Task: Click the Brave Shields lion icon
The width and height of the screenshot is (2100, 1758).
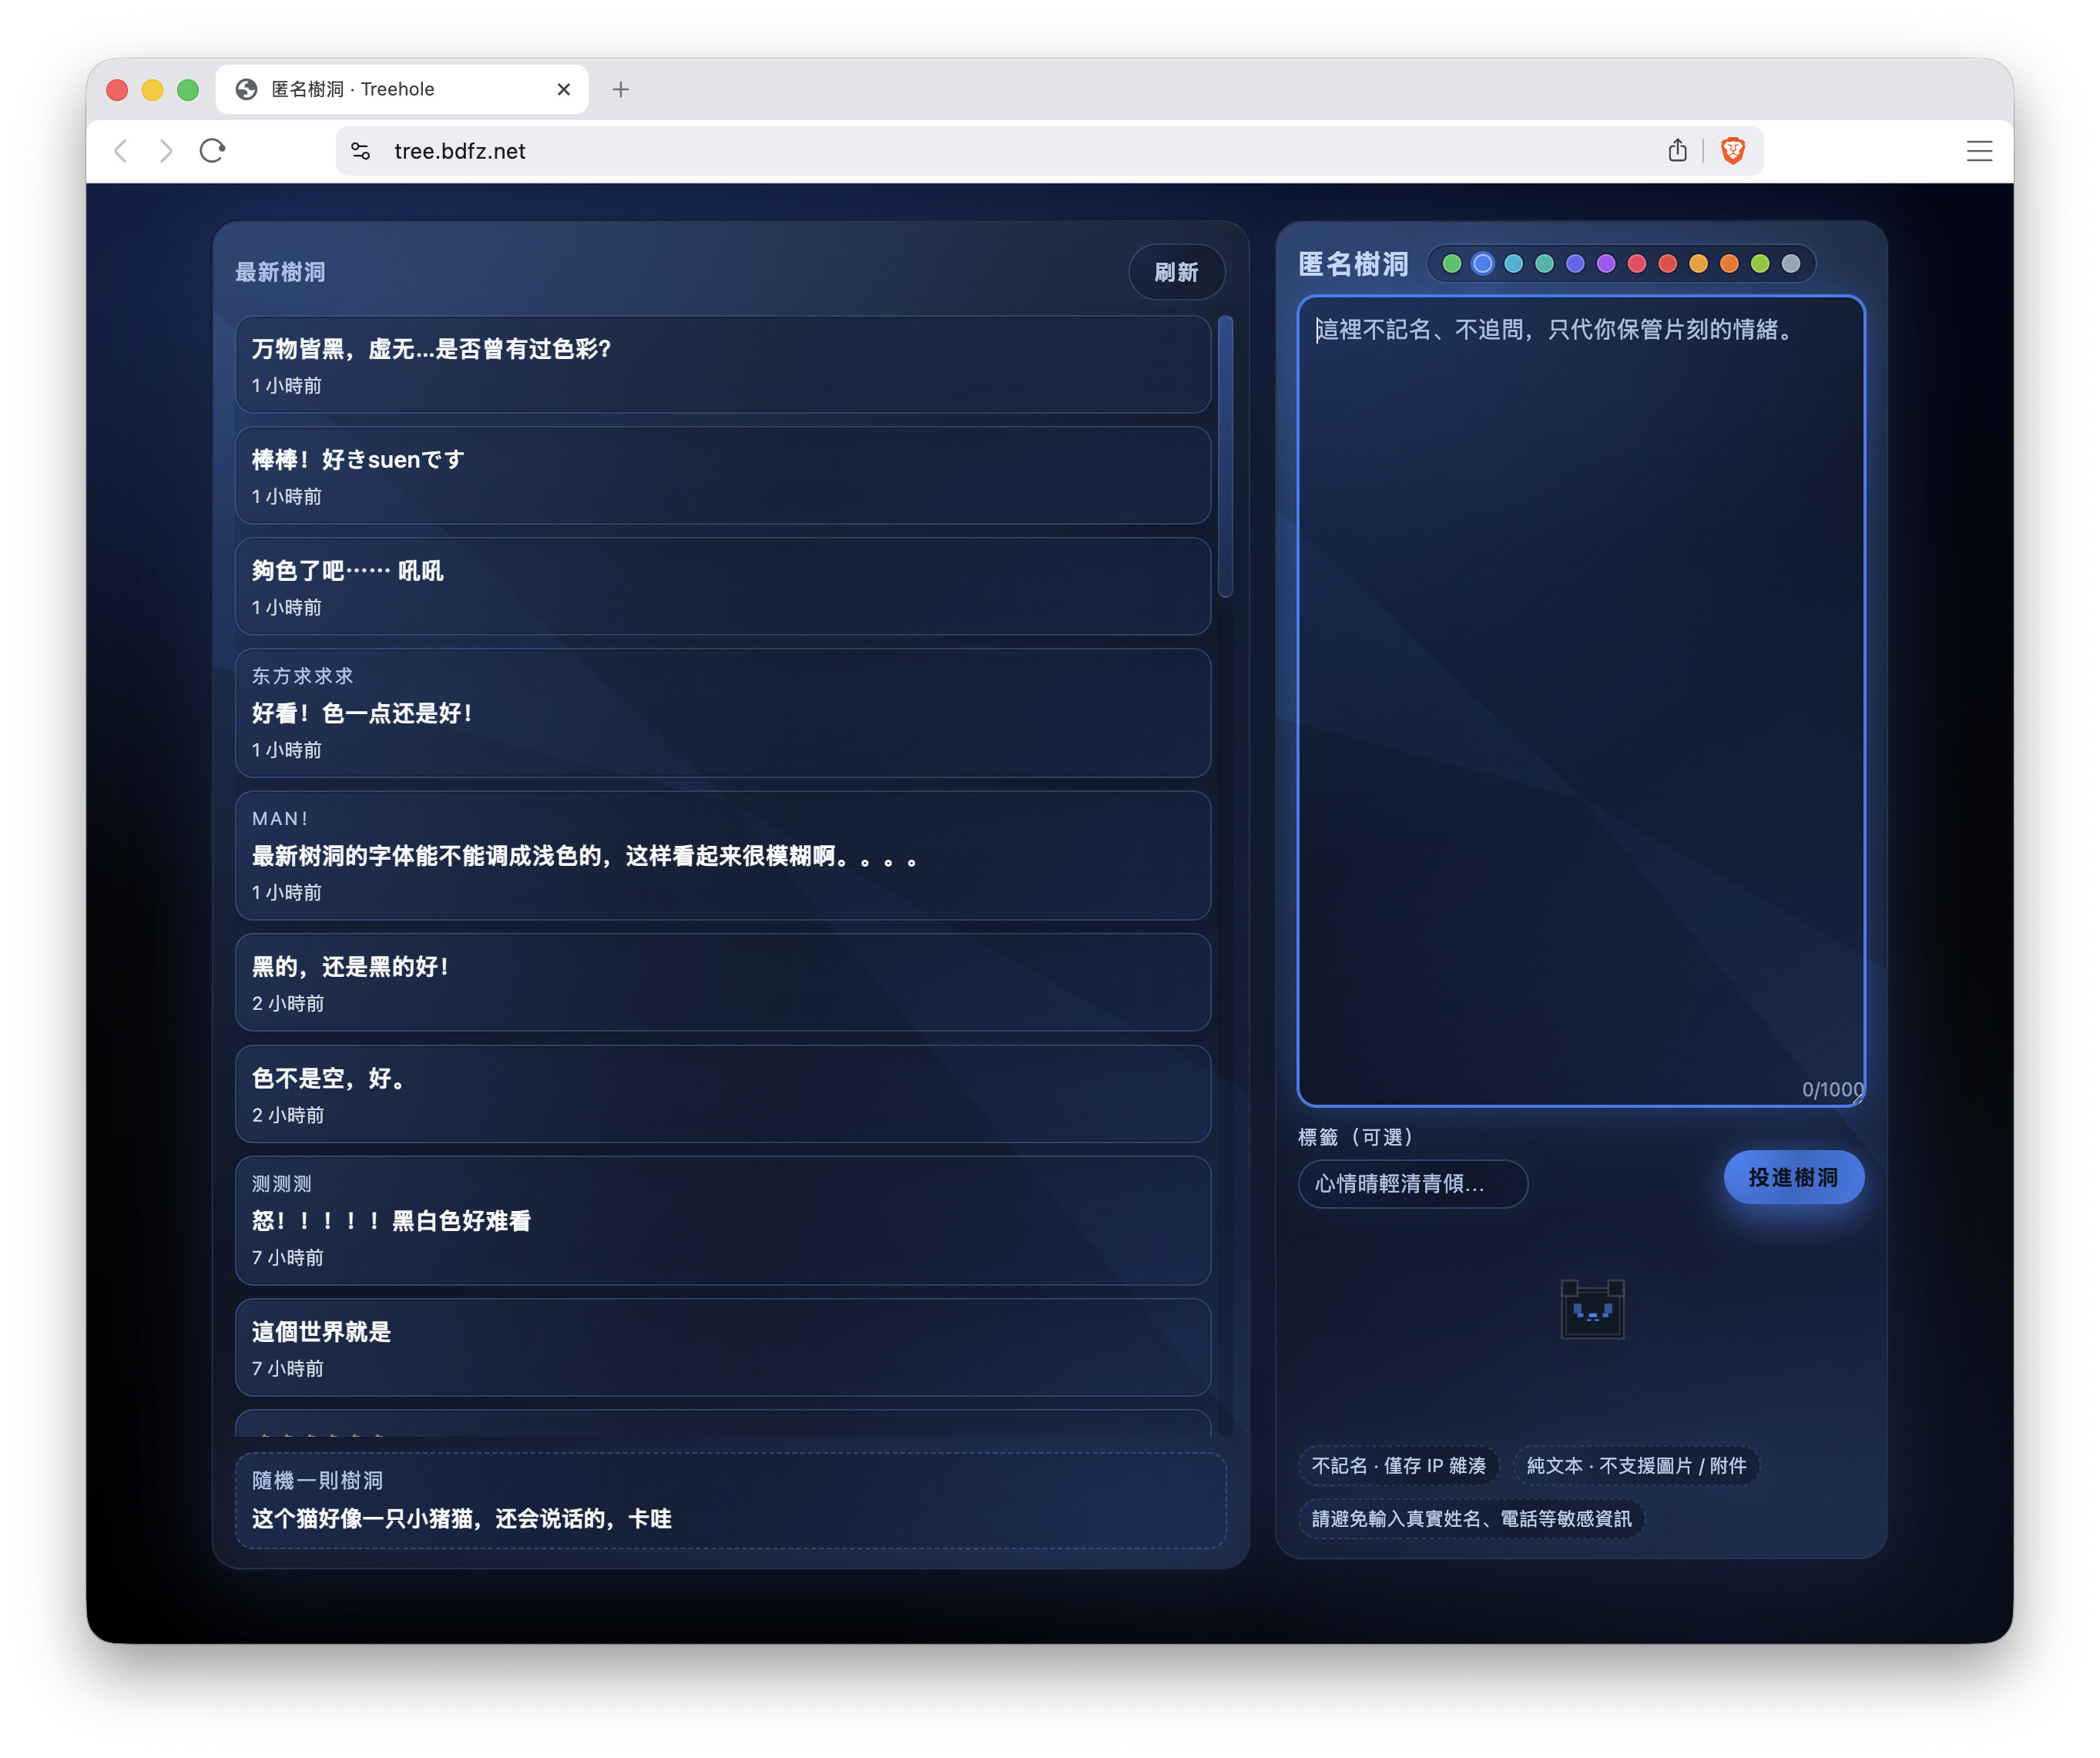Action: coord(1732,150)
